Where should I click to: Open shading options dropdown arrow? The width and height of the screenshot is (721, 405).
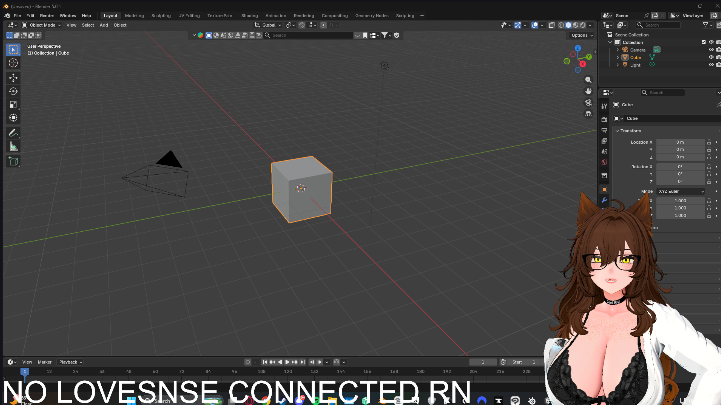[x=590, y=25]
